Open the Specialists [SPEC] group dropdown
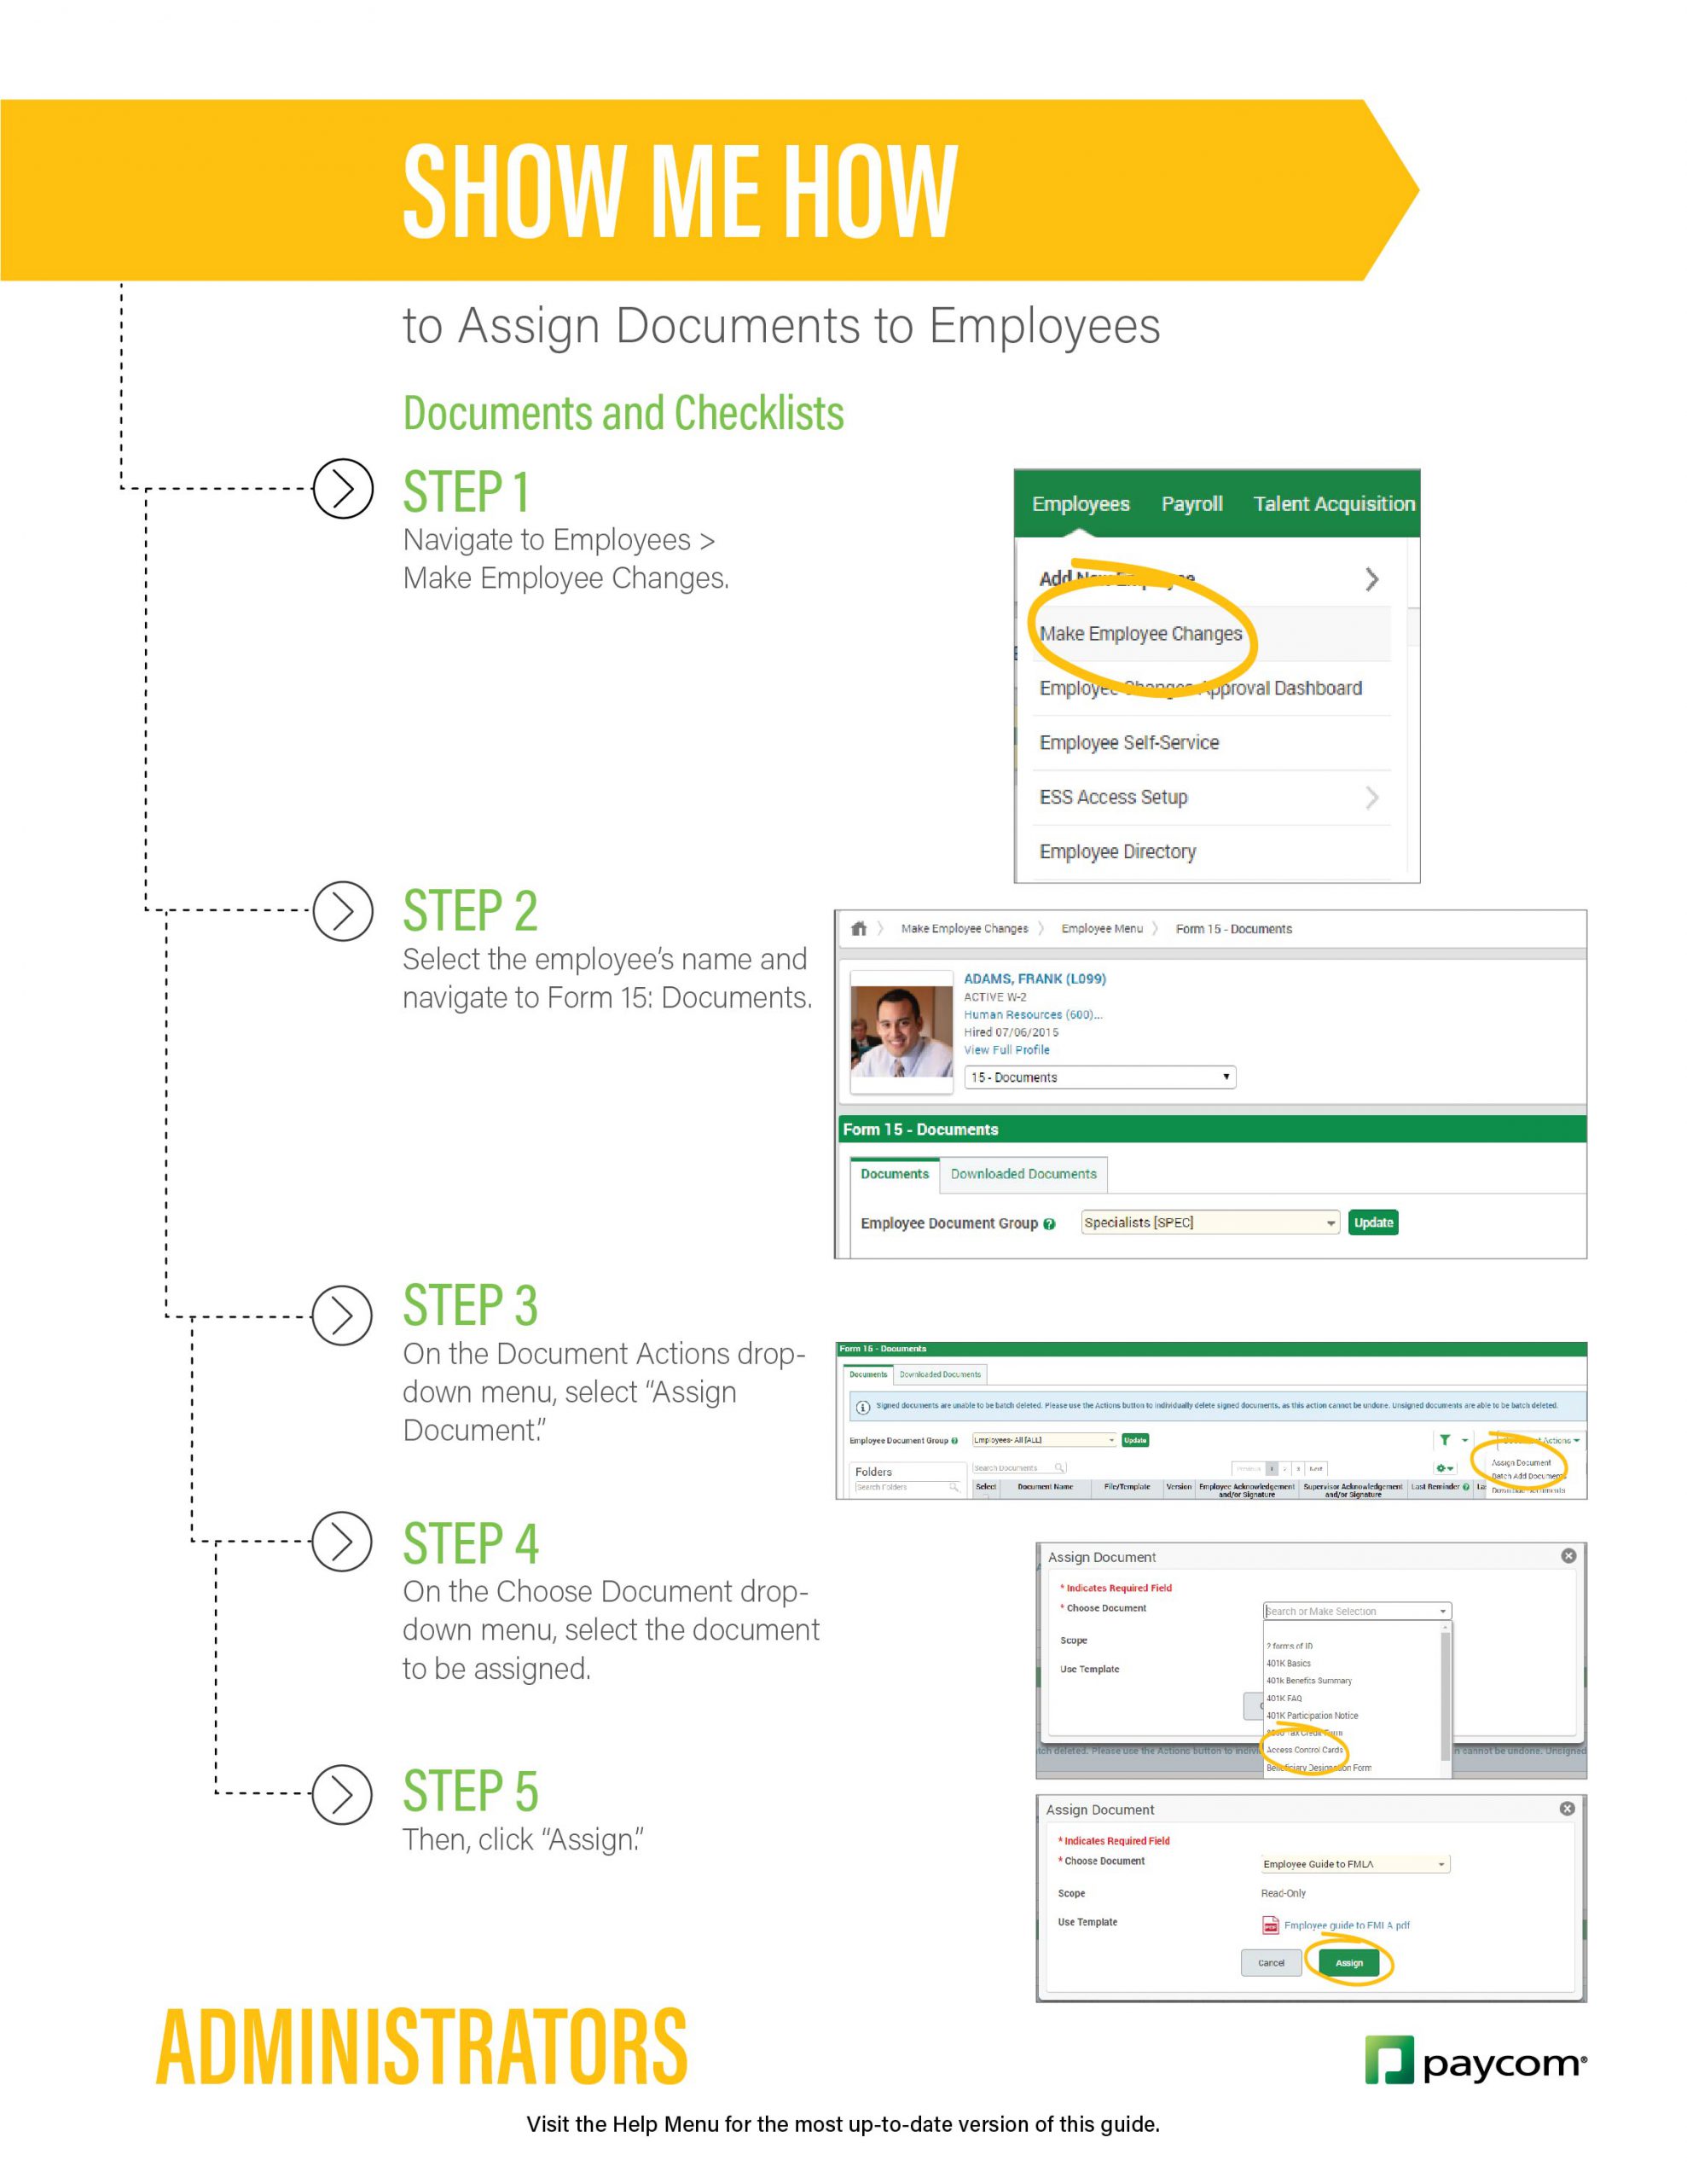 click(x=1210, y=1222)
